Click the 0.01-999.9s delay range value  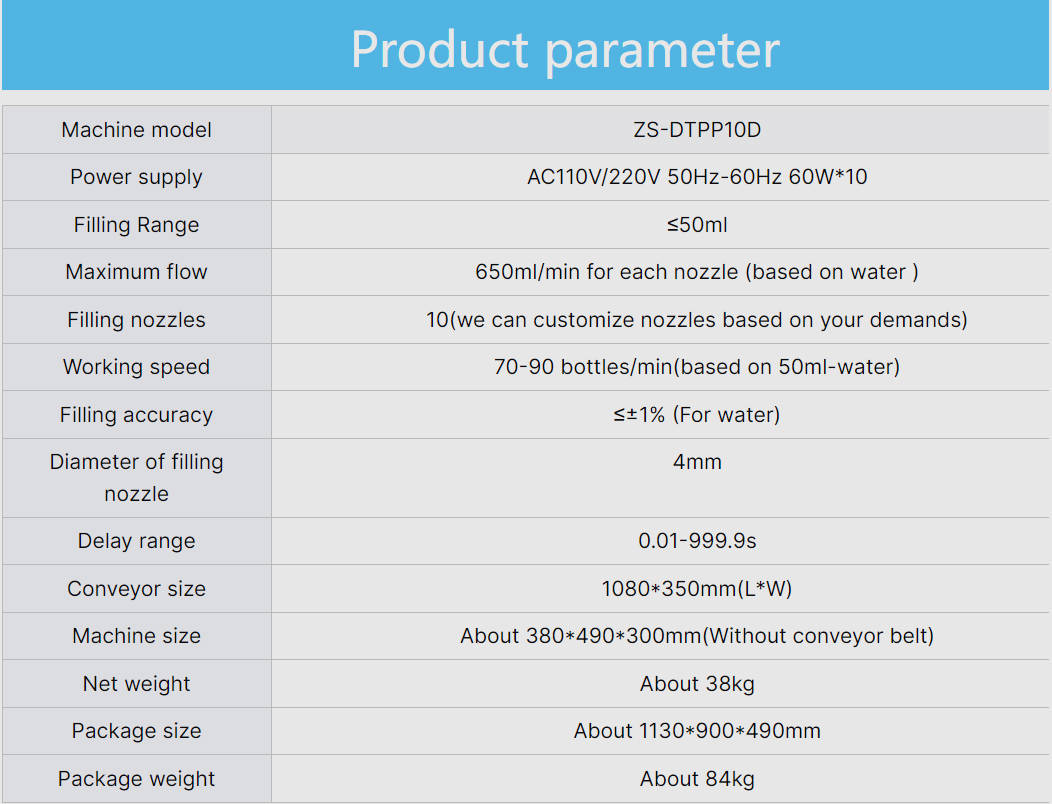click(697, 541)
